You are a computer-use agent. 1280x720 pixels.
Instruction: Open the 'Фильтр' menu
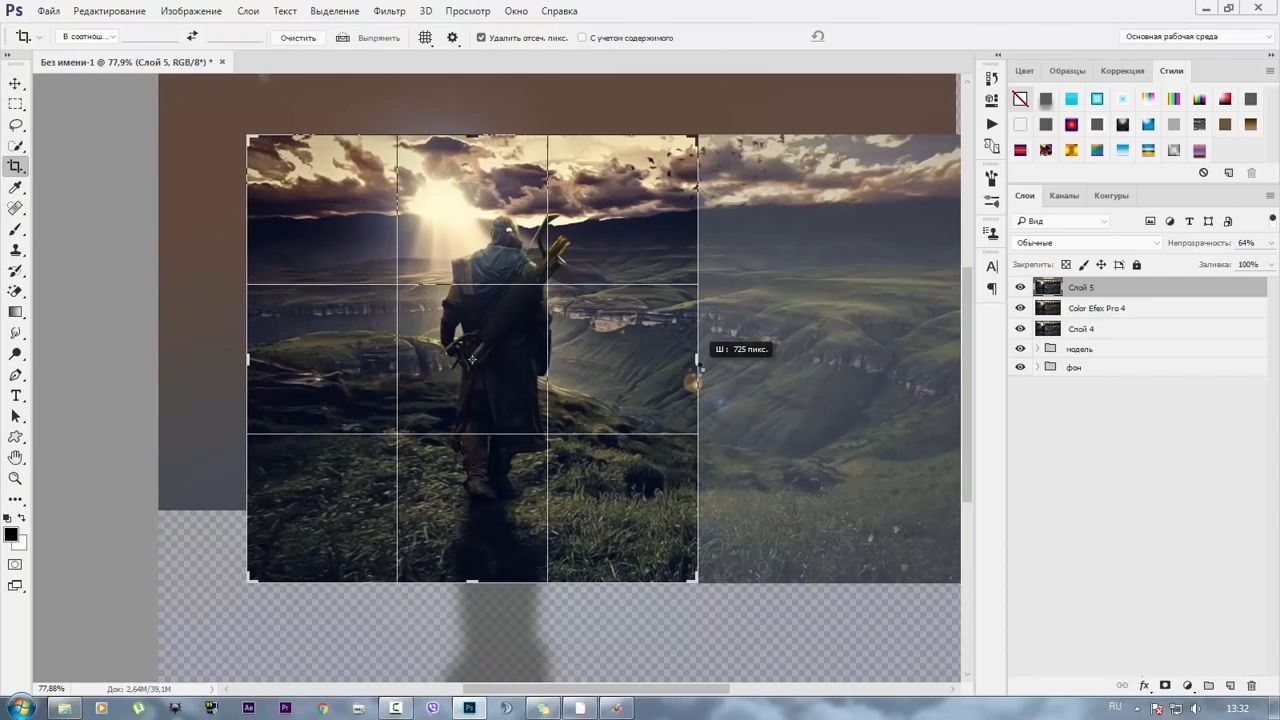[x=389, y=11]
